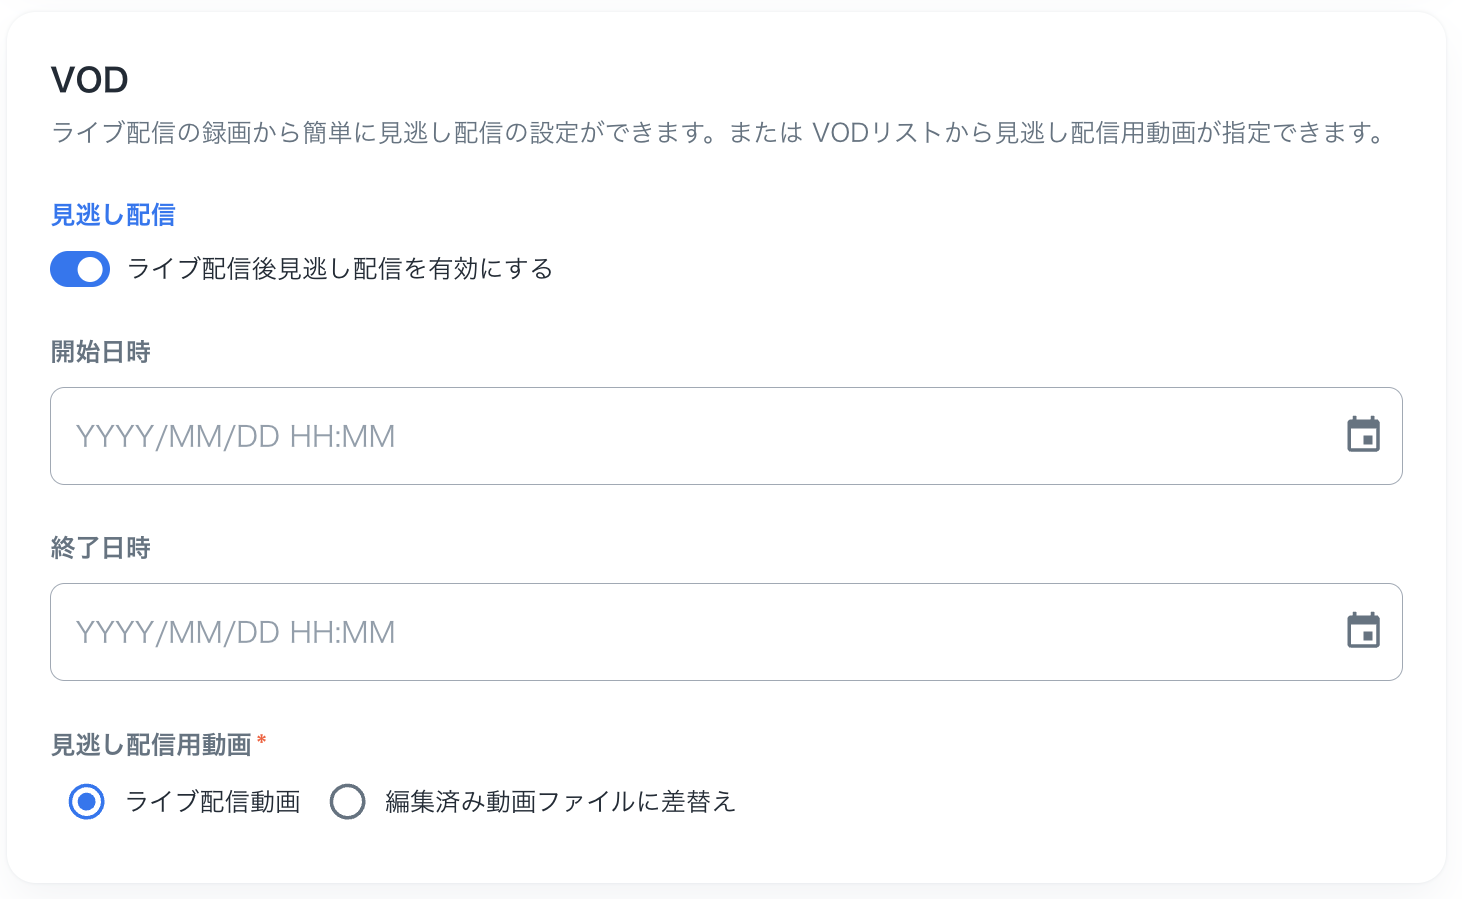Image resolution: width=1462 pixels, height=899 pixels.
Task: Open date selection for the upper datetime field
Action: click(x=1364, y=434)
